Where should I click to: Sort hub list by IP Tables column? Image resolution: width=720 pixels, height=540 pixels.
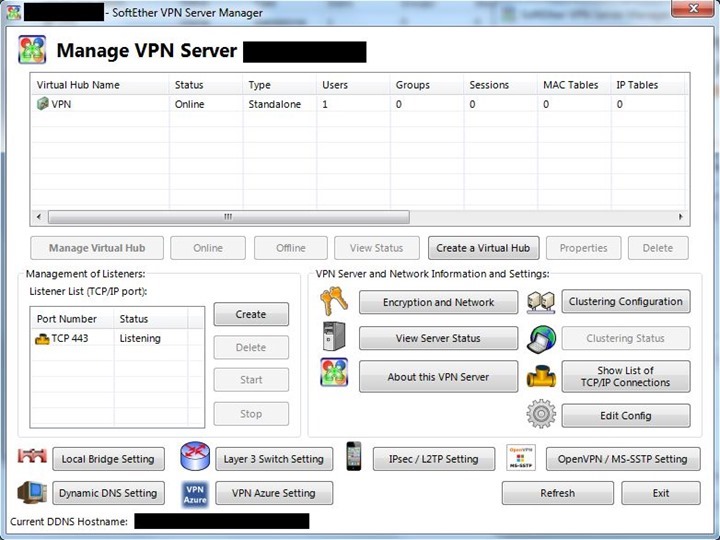(x=648, y=84)
